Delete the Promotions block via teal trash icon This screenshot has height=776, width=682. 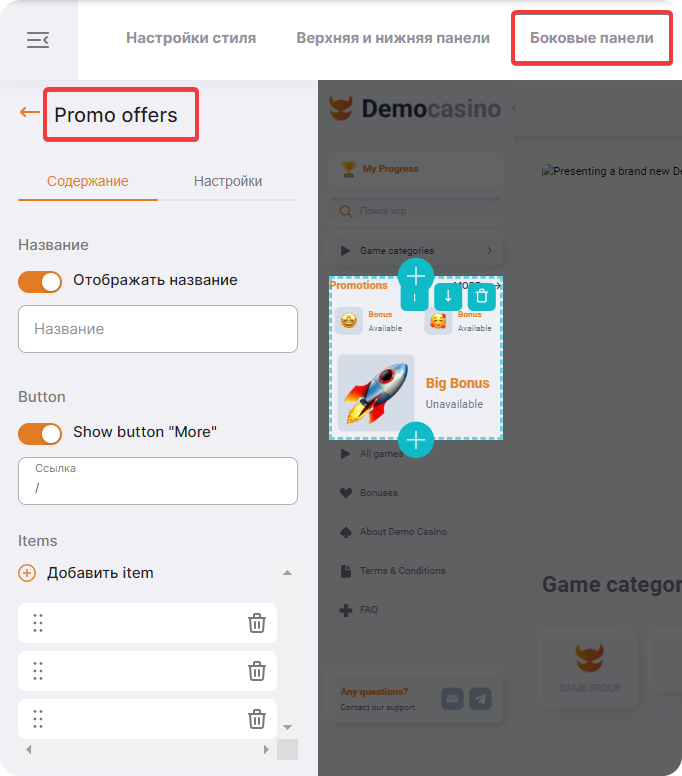[x=482, y=296]
